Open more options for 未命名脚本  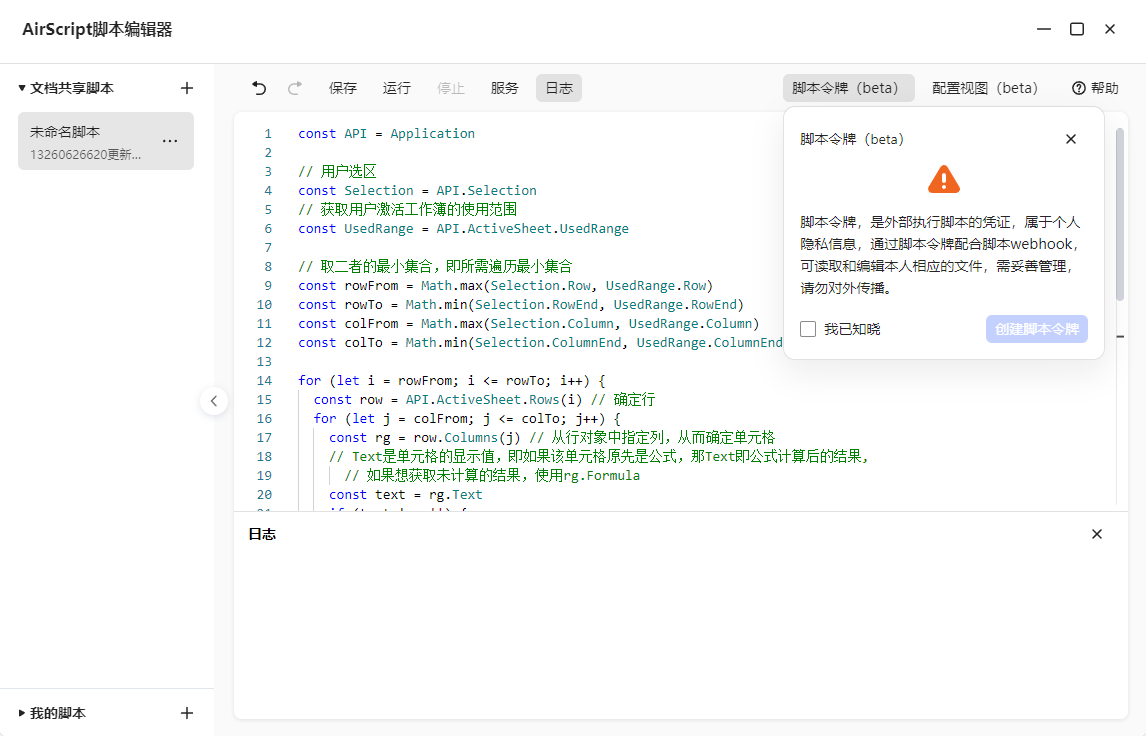[x=170, y=141]
